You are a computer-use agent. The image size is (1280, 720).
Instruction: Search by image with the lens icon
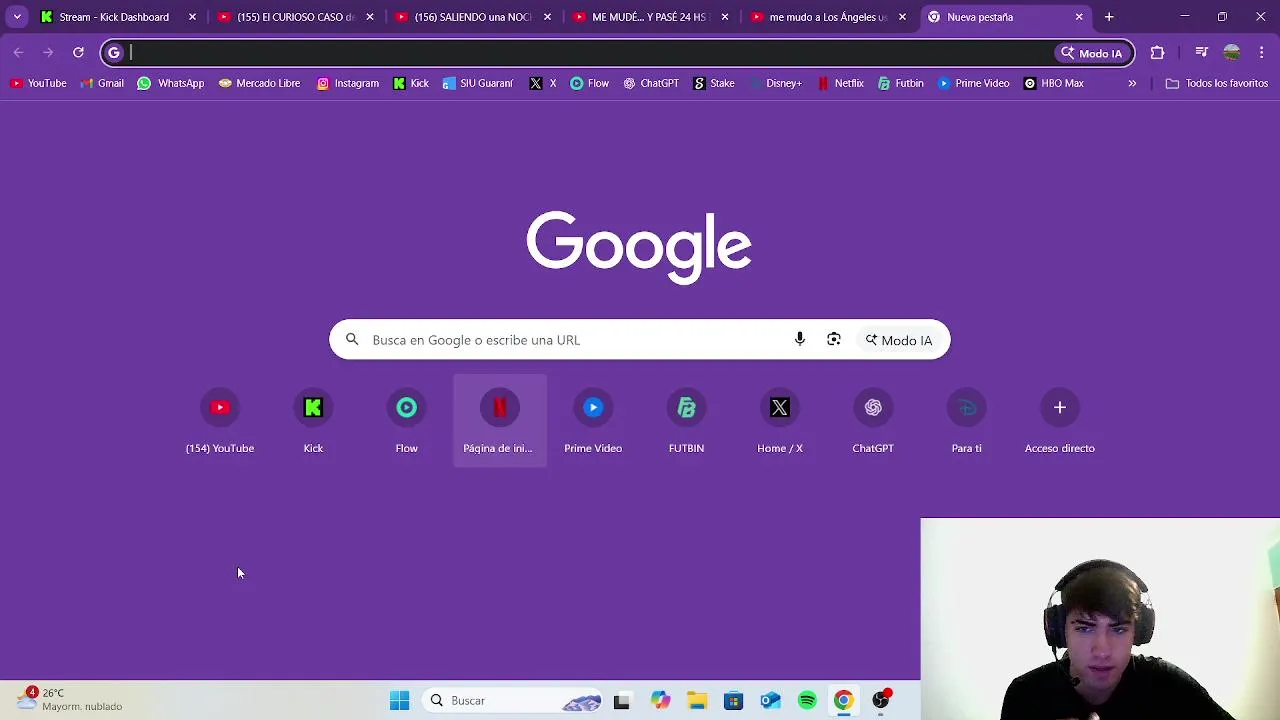tap(834, 340)
